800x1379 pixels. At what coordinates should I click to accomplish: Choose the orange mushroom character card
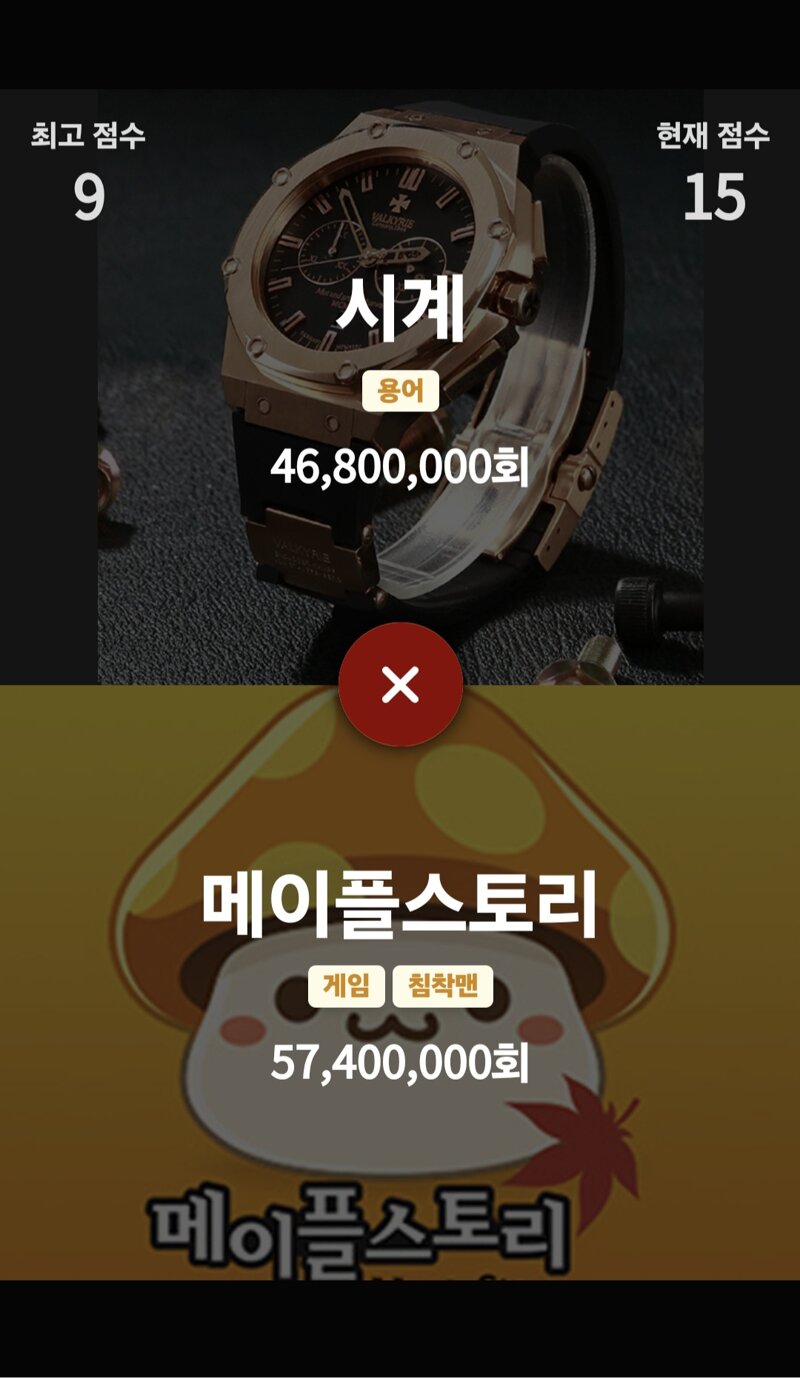click(x=400, y=982)
